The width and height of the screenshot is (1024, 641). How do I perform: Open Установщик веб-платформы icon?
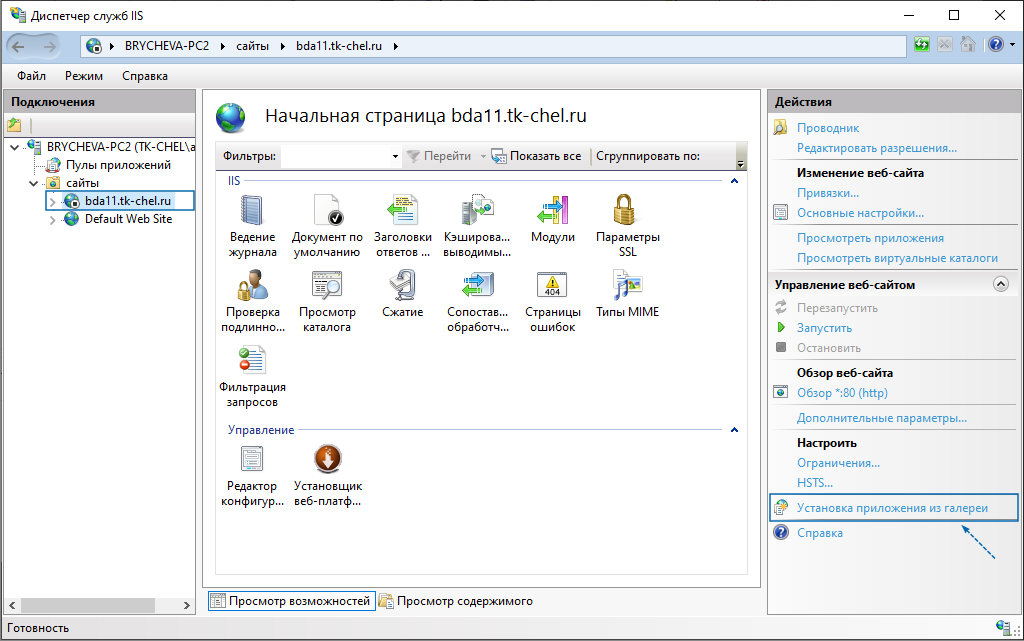(327, 475)
